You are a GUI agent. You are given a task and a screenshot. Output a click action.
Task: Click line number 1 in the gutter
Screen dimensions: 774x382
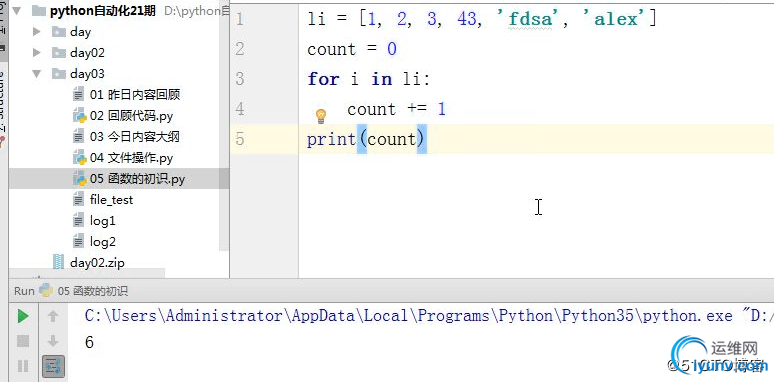tap(240, 19)
